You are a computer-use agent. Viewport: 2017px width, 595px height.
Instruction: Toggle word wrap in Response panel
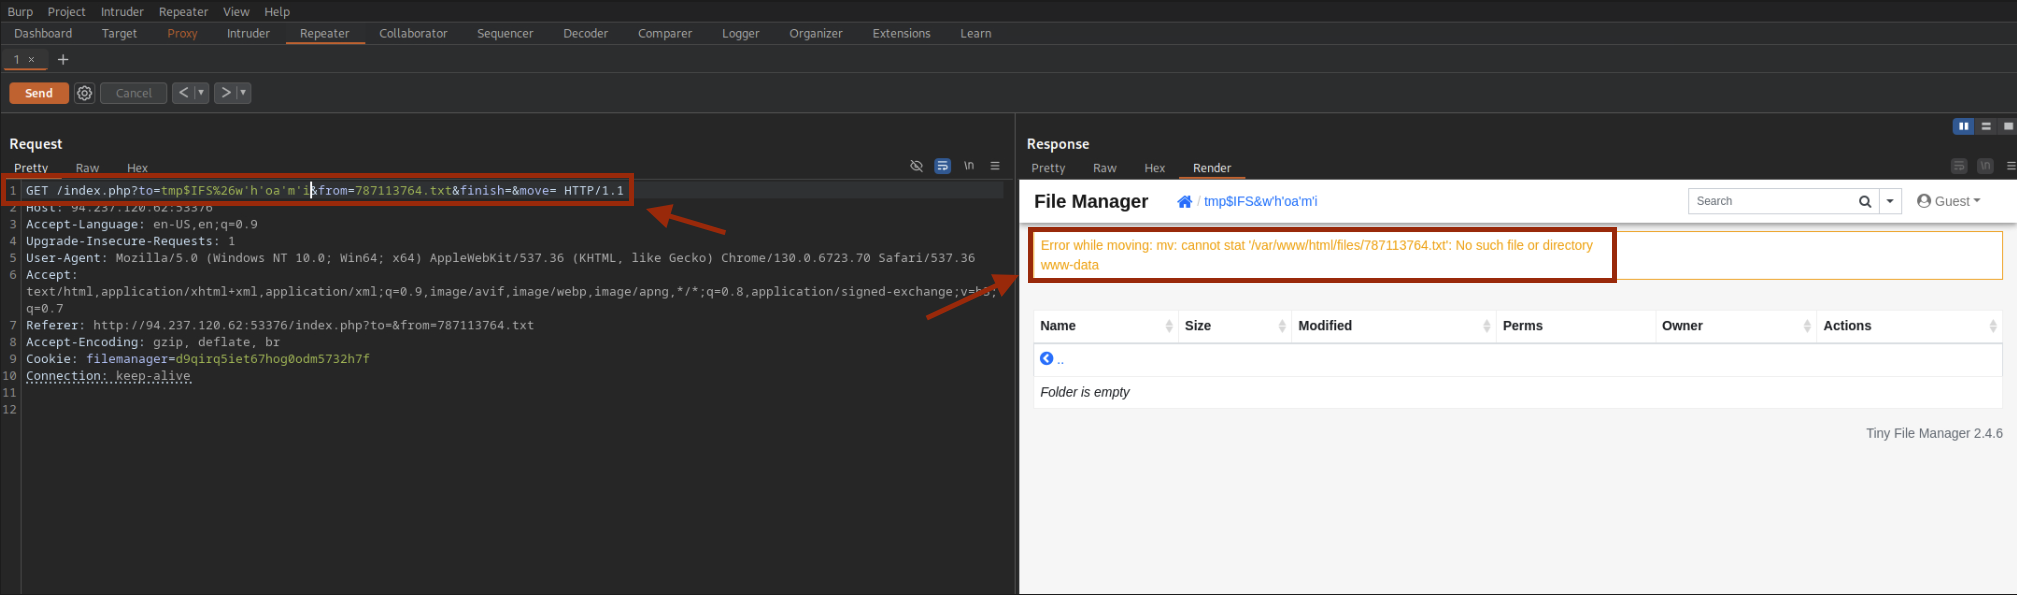(x=1959, y=166)
